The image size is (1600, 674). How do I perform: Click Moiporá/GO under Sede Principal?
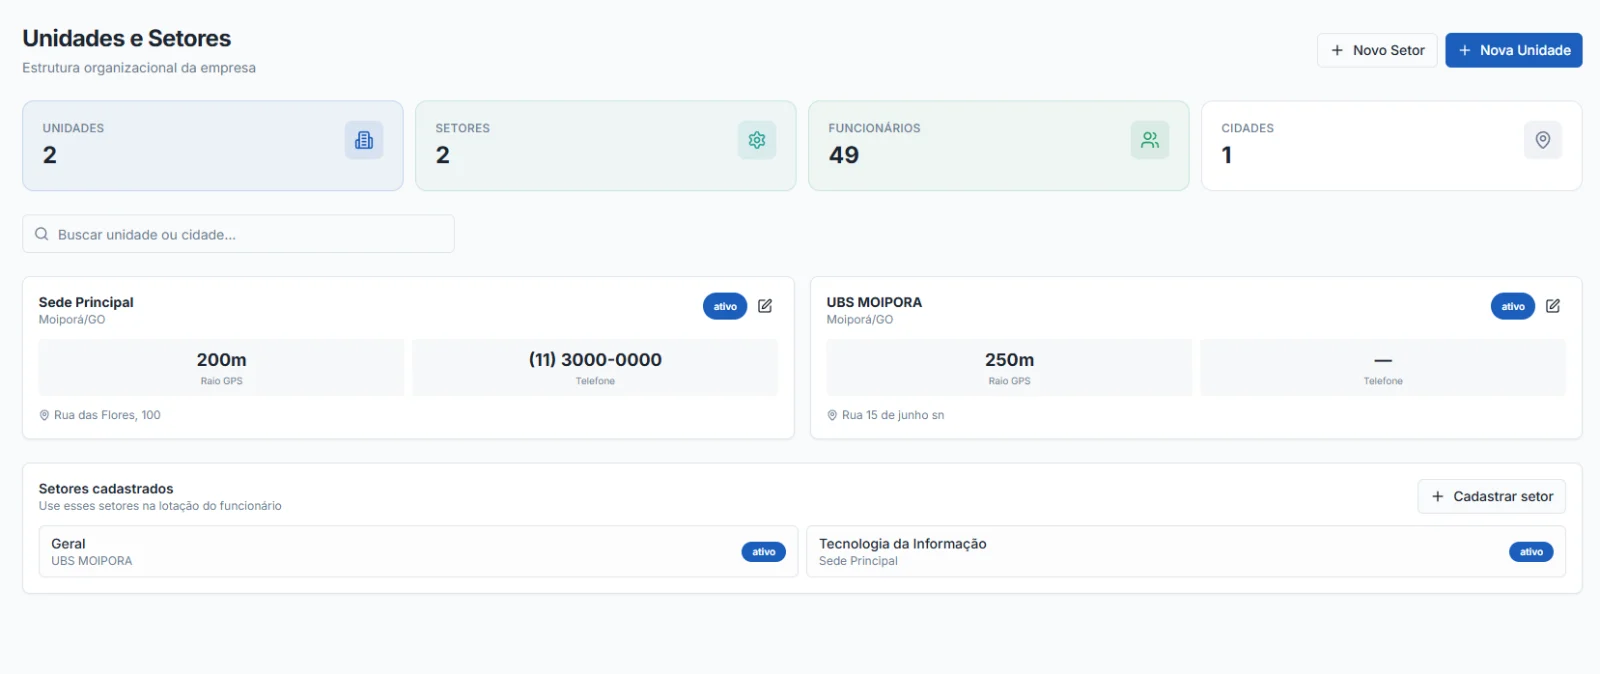(72, 320)
